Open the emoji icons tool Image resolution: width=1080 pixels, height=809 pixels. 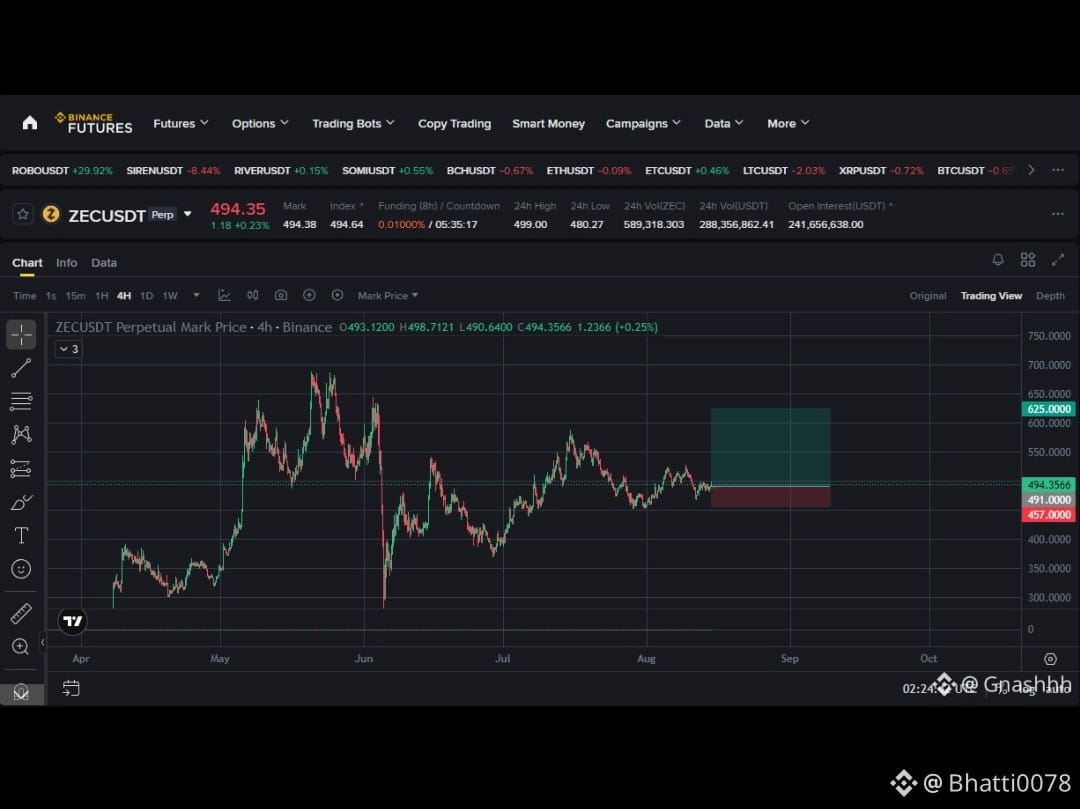pyautogui.click(x=21, y=569)
